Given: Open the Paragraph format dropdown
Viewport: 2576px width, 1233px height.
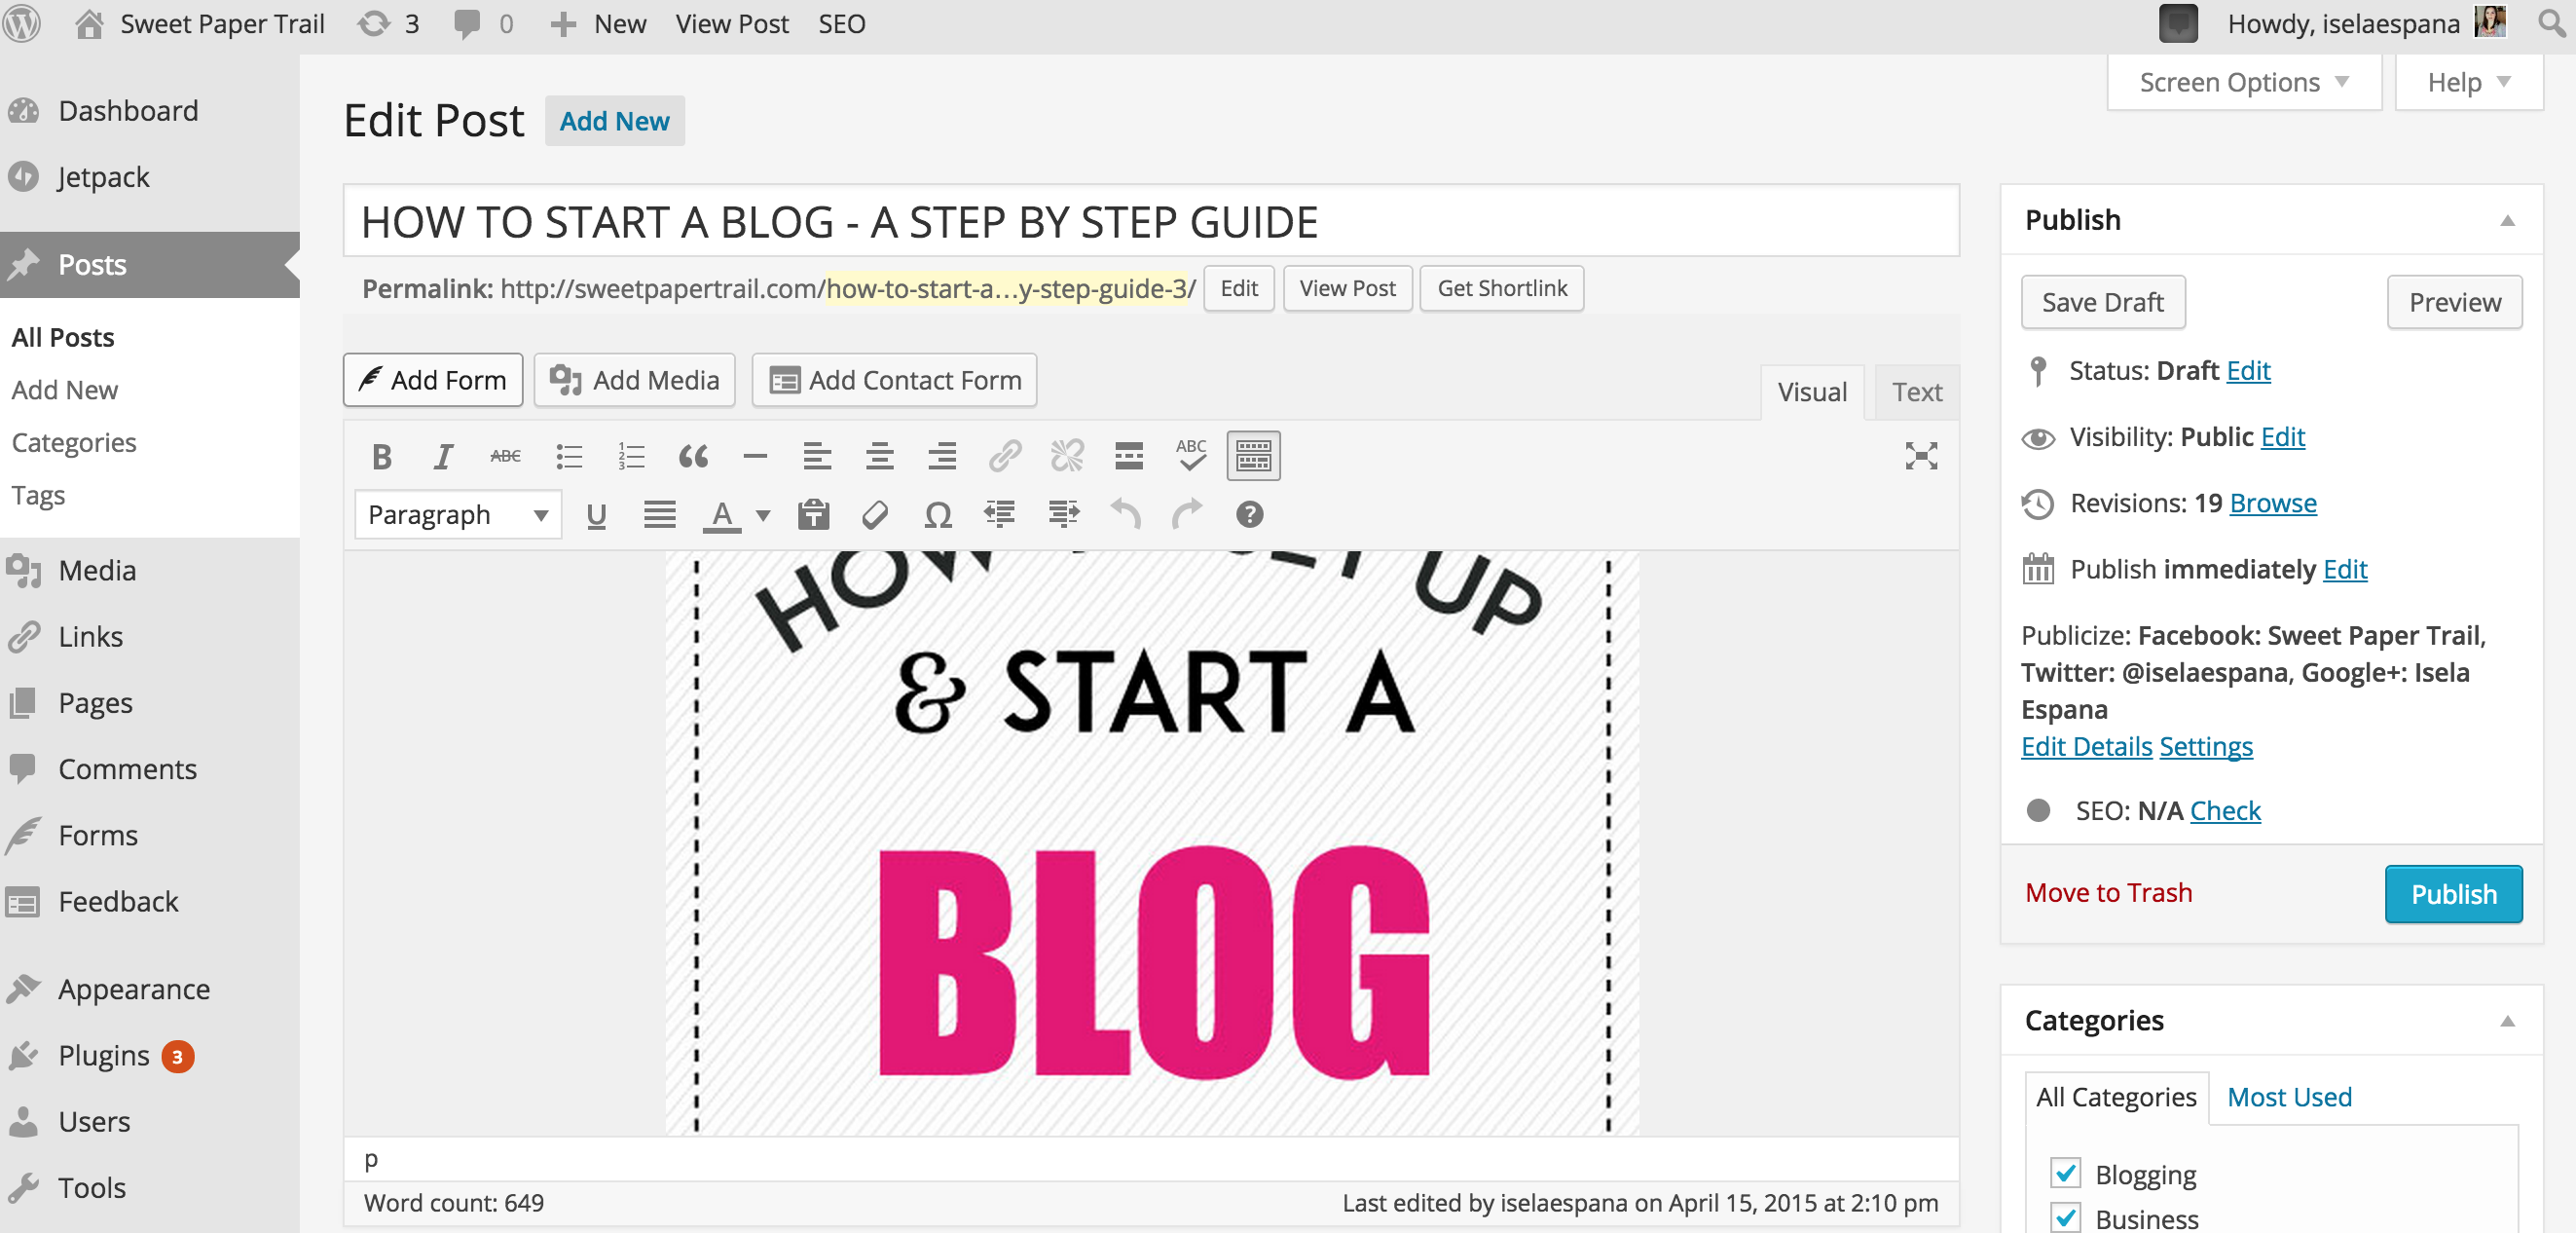Looking at the screenshot, I should (x=458, y=515).
